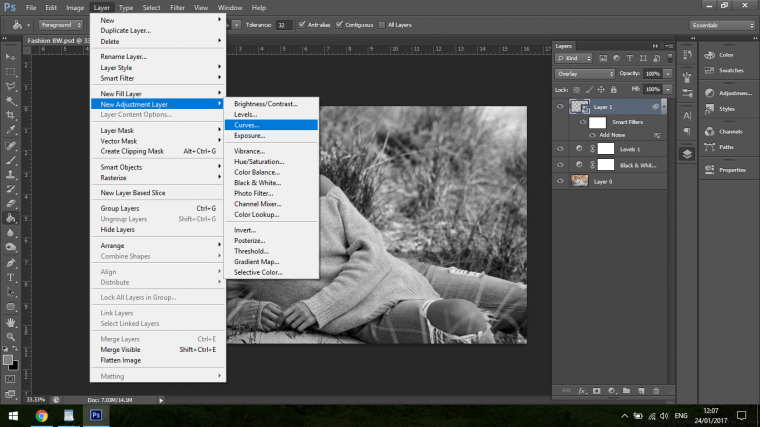Open the Swatches panel
This screenshot has width=760, height=427.
(725, 70)
